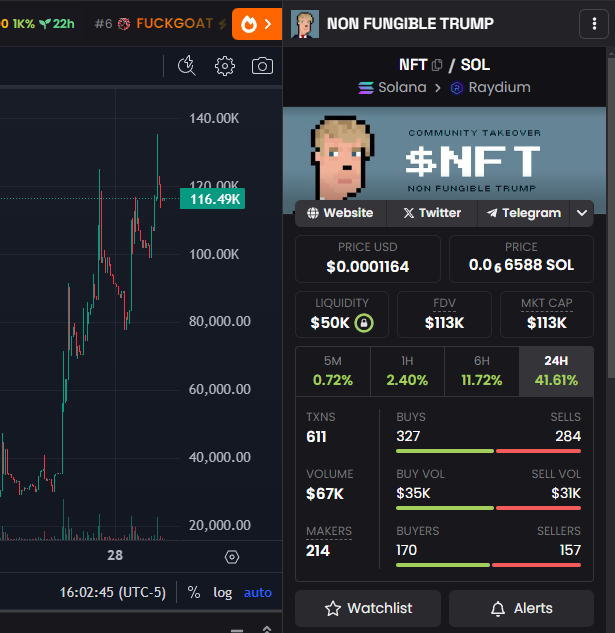
Task: Click the 22h age badge in ticker
Action: (x=57, y=24)
